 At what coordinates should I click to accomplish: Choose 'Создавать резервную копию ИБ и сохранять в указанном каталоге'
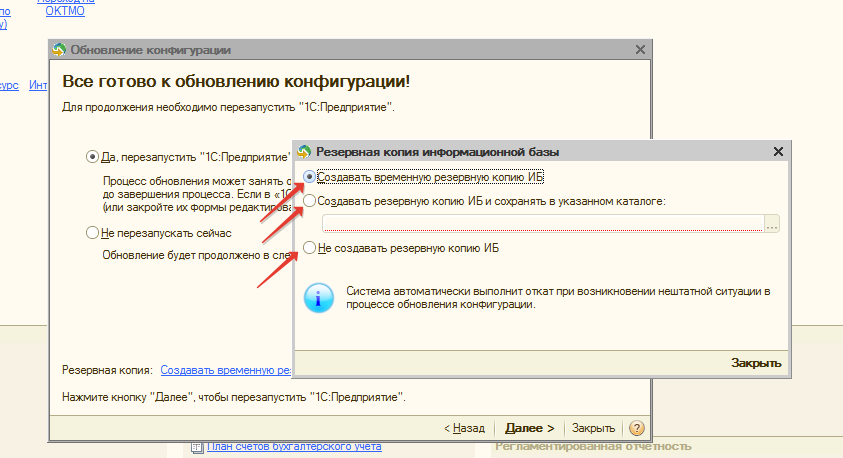click(x=310, y=202)
